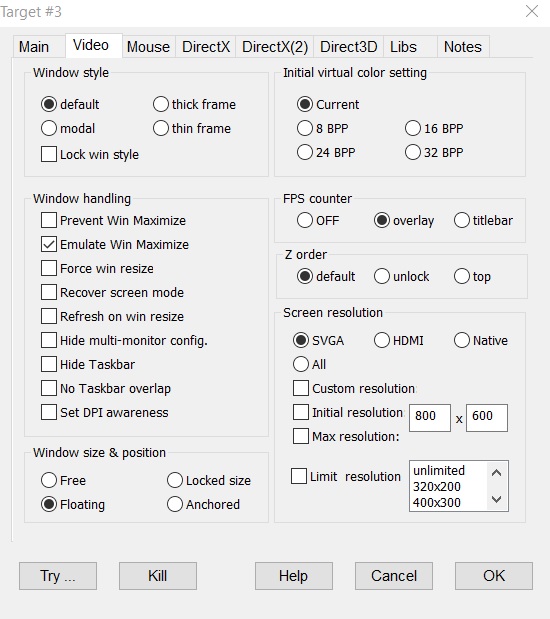This screenshot has height=619, width=550.
Task: Open the Direct3D tab
Action: pos(349,47)
